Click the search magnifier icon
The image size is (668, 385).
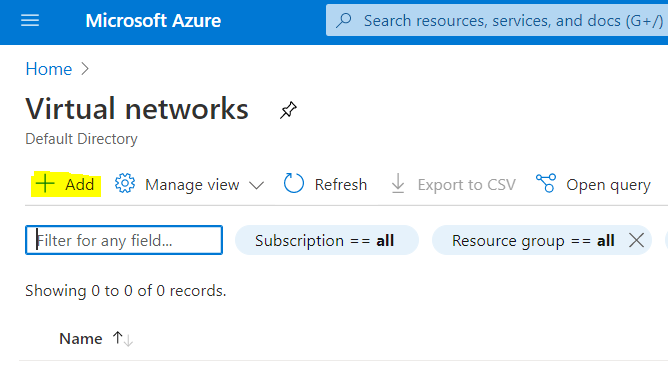click(x=343, y=20)
